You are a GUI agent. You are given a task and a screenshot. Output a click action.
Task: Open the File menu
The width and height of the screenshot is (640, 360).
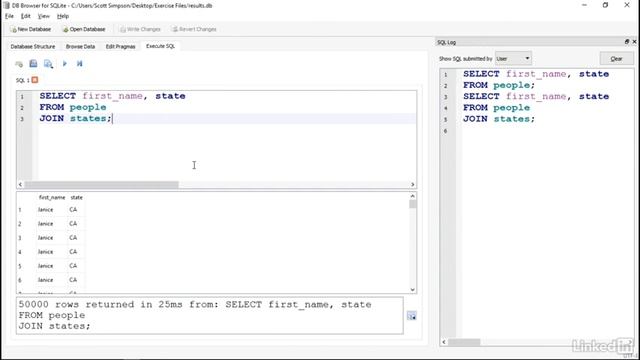(9, 16)
